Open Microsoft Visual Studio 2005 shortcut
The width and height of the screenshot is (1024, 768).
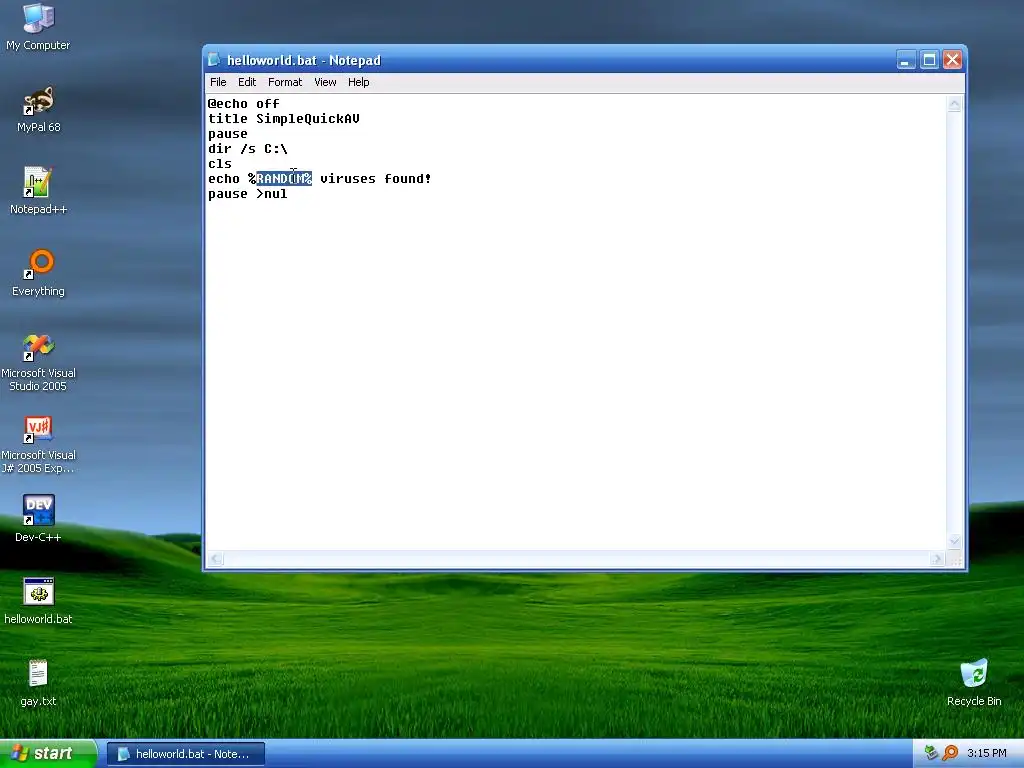(x=38, y=362)
